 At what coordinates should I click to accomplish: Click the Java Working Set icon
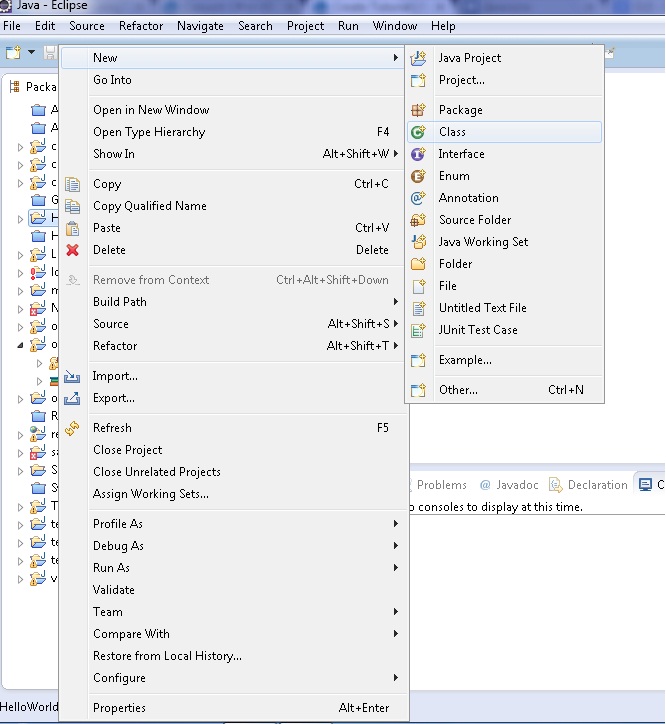418,242
